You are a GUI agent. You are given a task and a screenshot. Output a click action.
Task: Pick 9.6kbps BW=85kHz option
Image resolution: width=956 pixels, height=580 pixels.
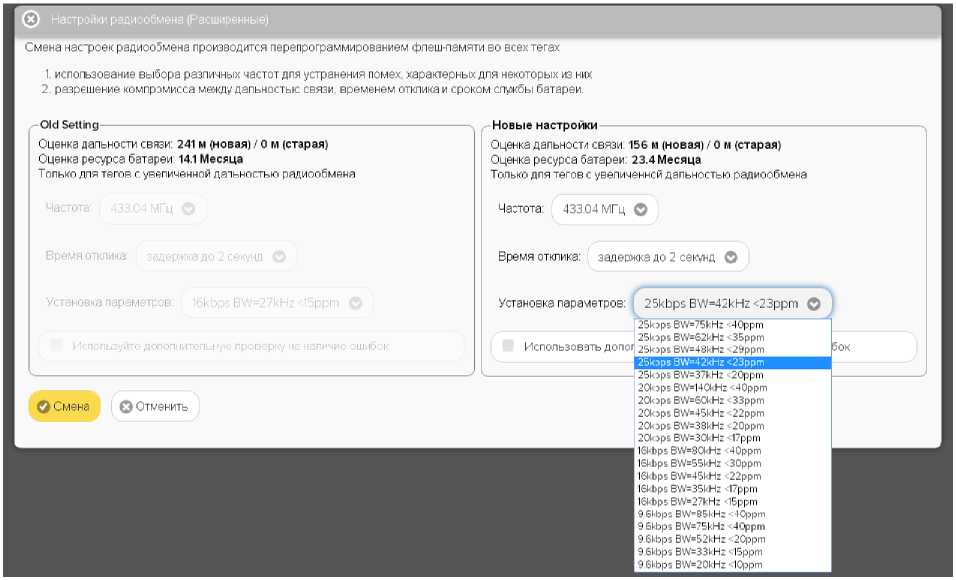pos(733,514)
